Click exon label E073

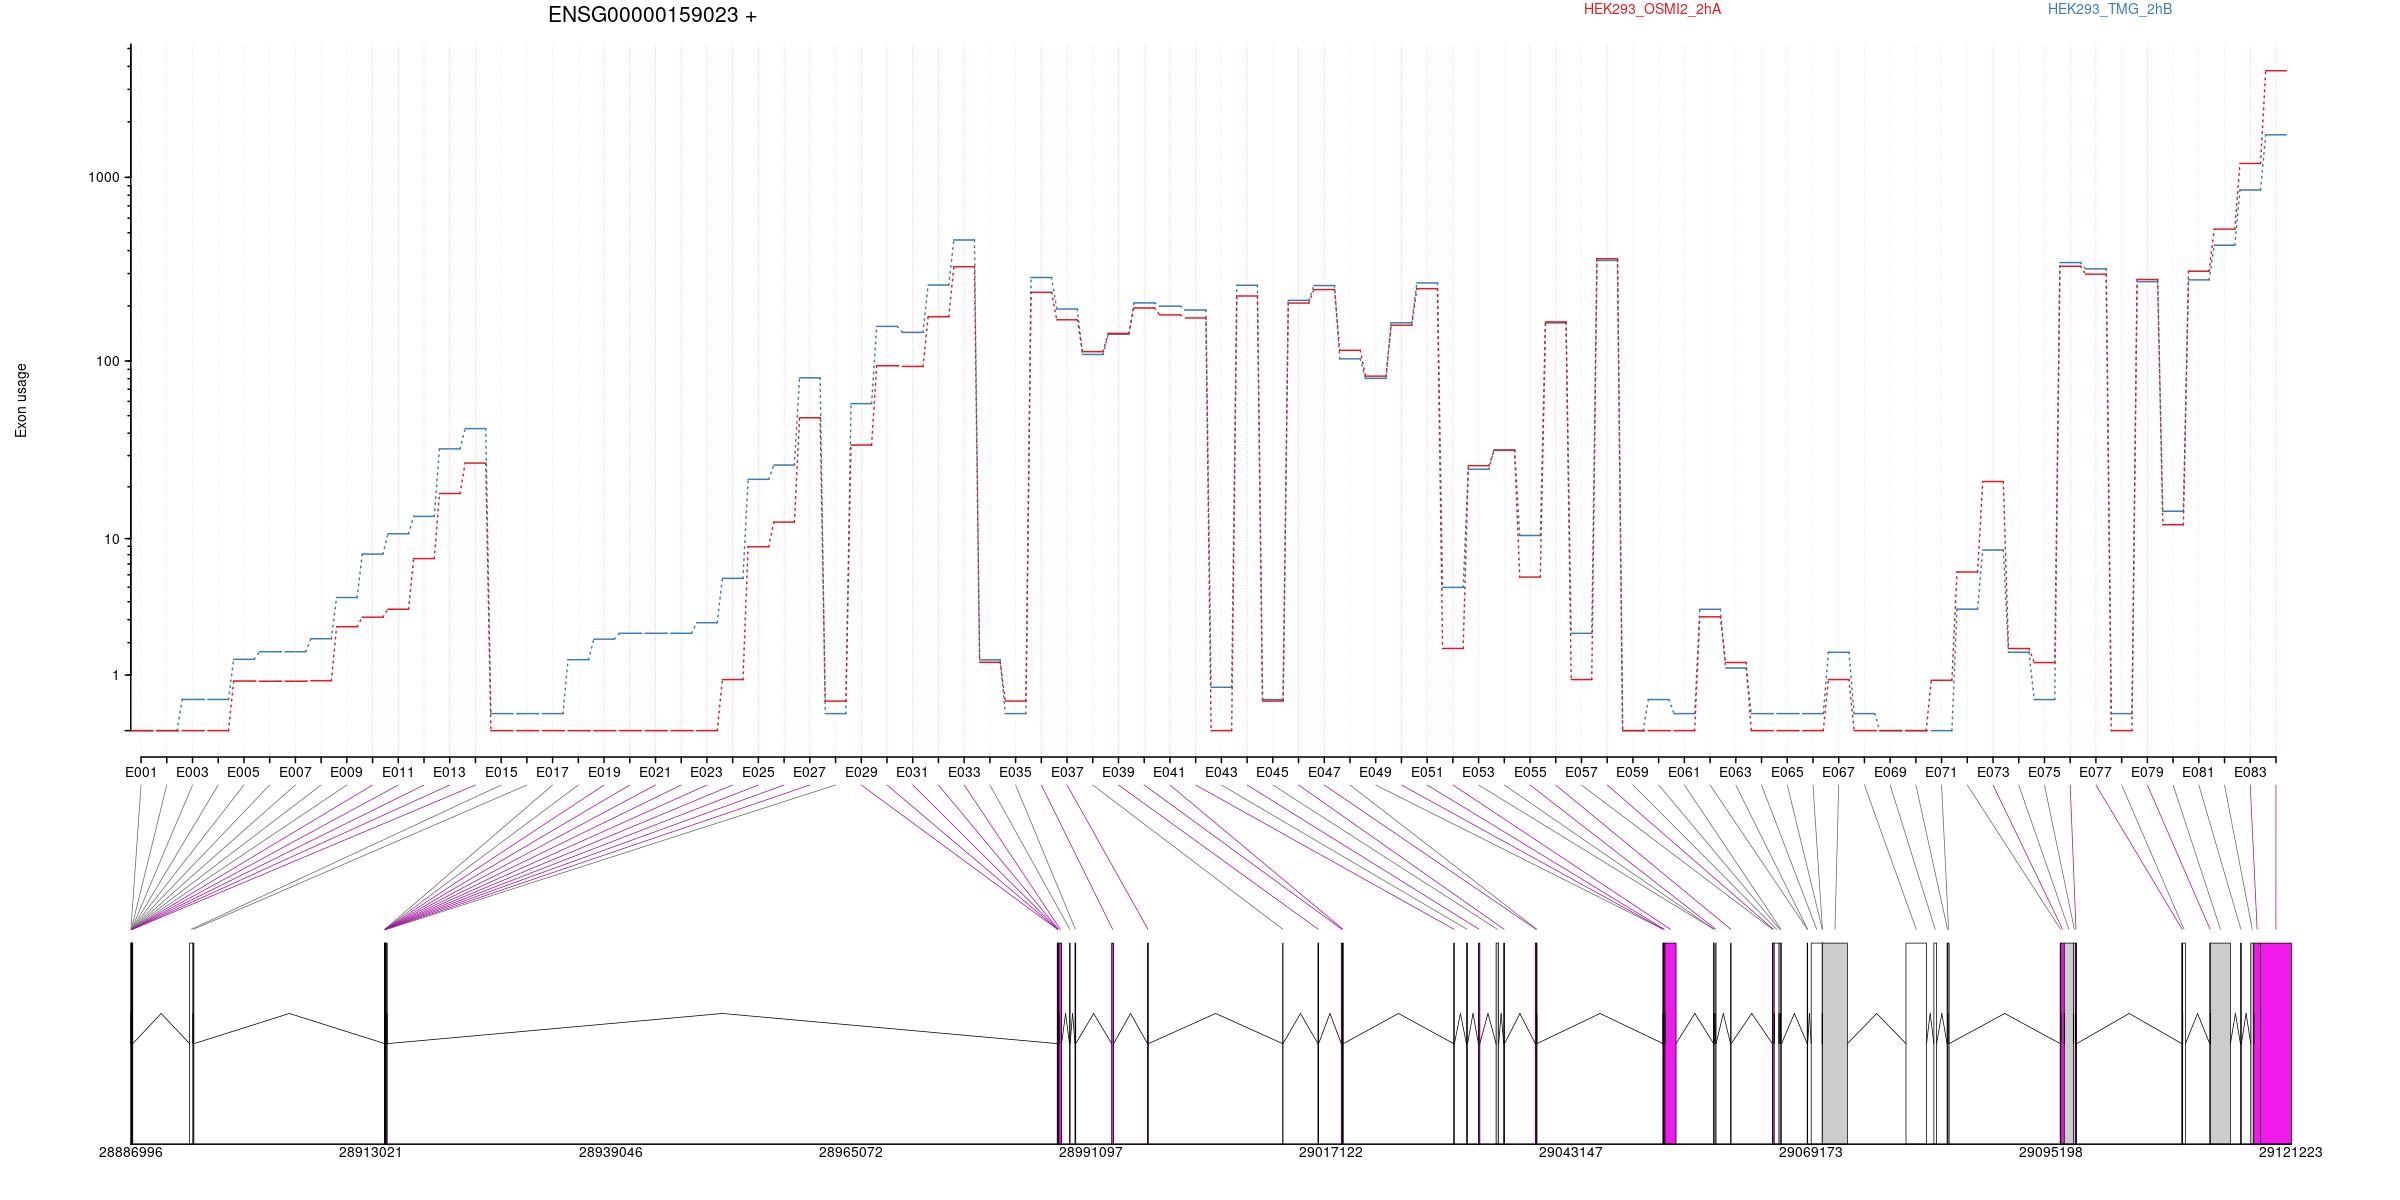tap(1993, 772)
